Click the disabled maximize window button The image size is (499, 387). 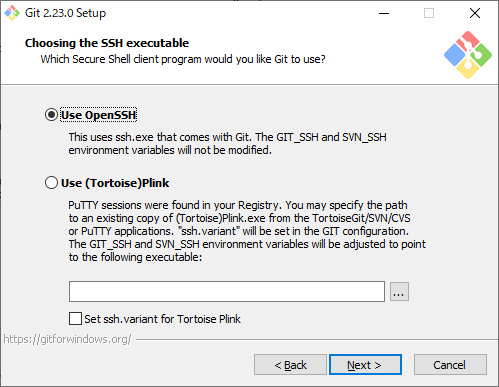(x=429, y=13)
